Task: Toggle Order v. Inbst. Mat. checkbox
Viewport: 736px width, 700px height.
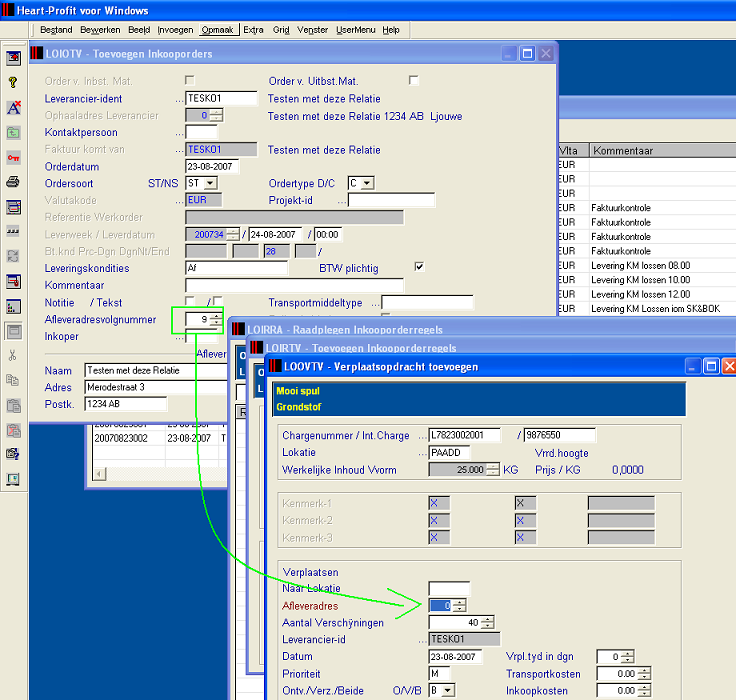Action: (x=190, y=80)
